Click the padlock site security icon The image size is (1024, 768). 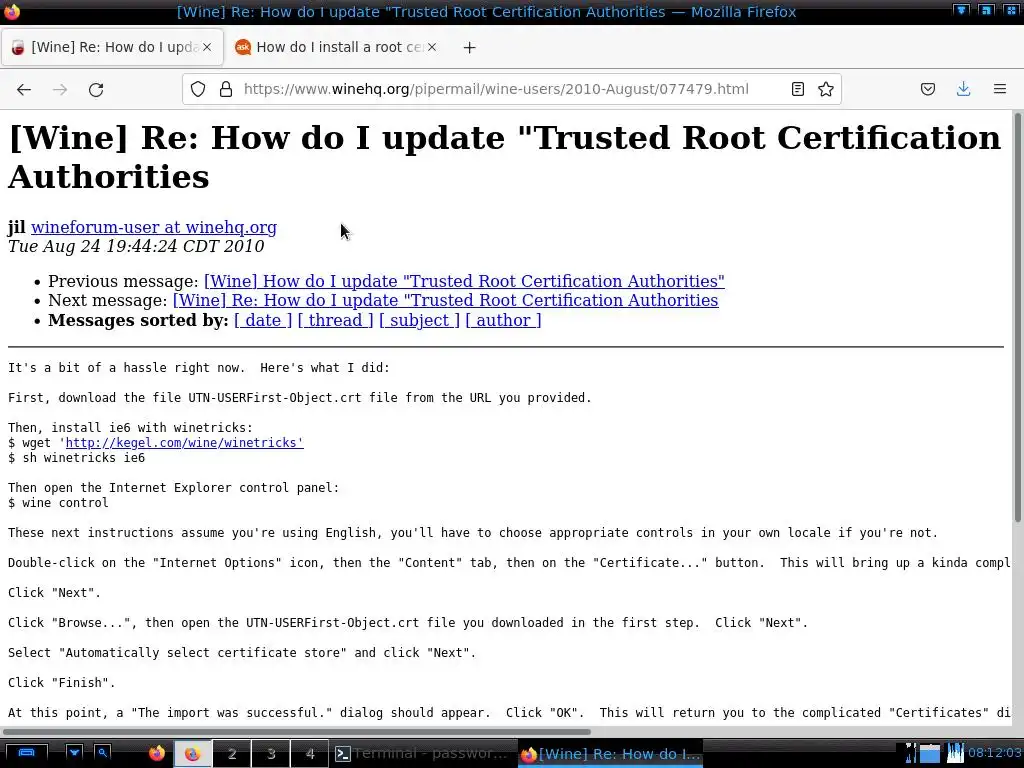(x=226, y=89)
